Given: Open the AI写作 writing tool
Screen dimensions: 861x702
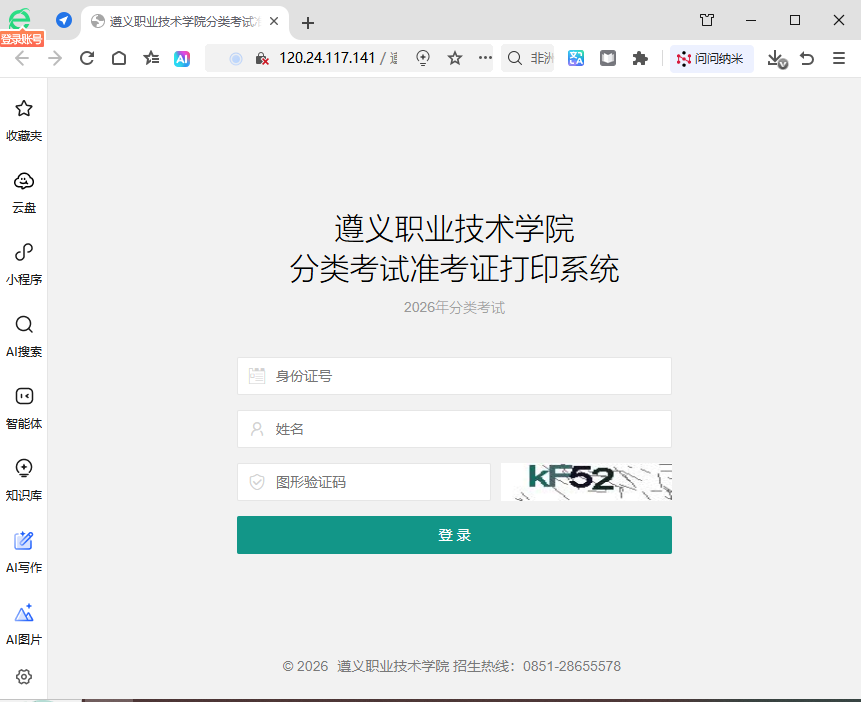Looking at the screenshot, I should point(24,552).
